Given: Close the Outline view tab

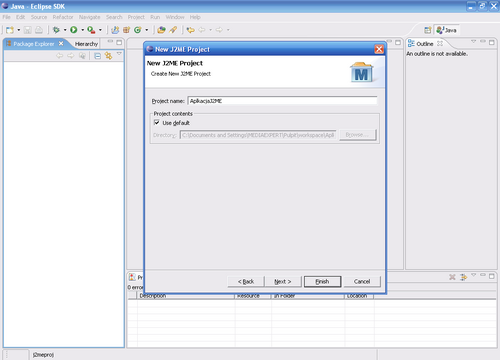Looking at the screenshot, I should [440, 44].
